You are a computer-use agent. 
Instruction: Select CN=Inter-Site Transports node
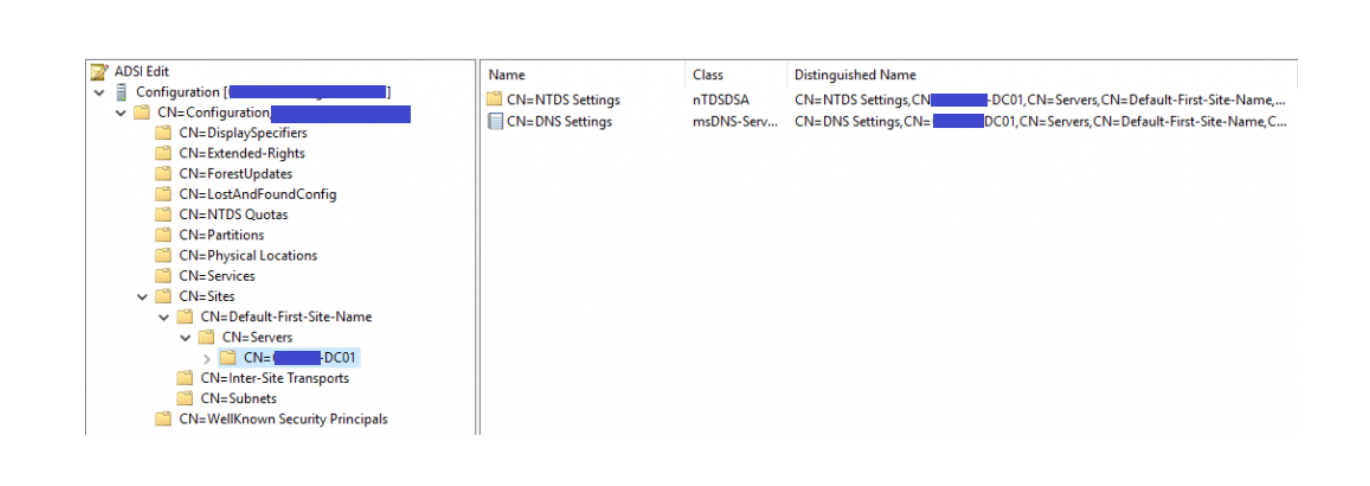(x=275, y=378)
